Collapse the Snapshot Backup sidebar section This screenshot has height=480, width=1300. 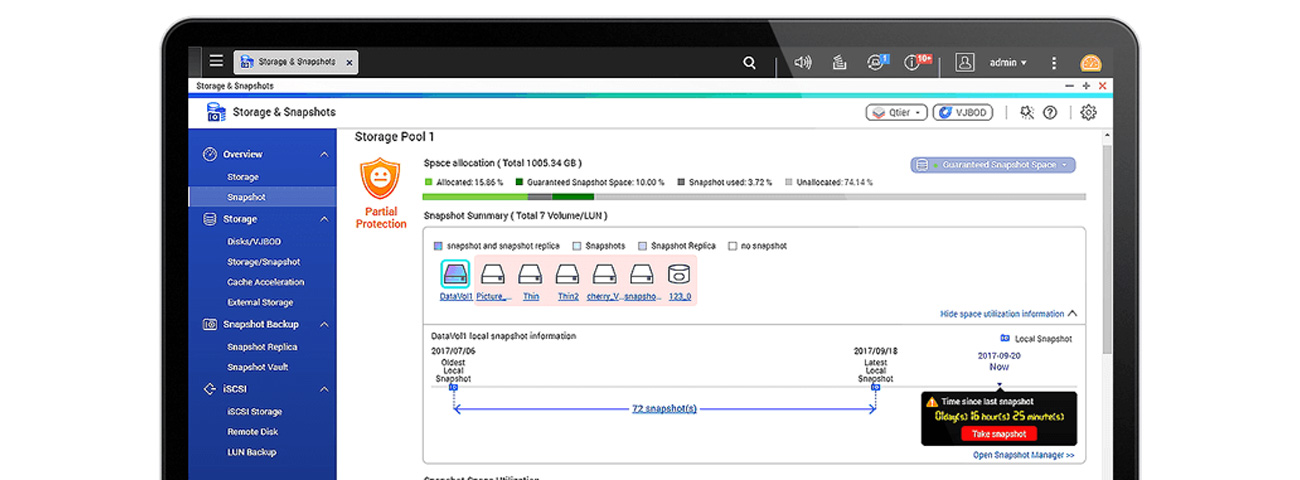click(x=324, y=325)
